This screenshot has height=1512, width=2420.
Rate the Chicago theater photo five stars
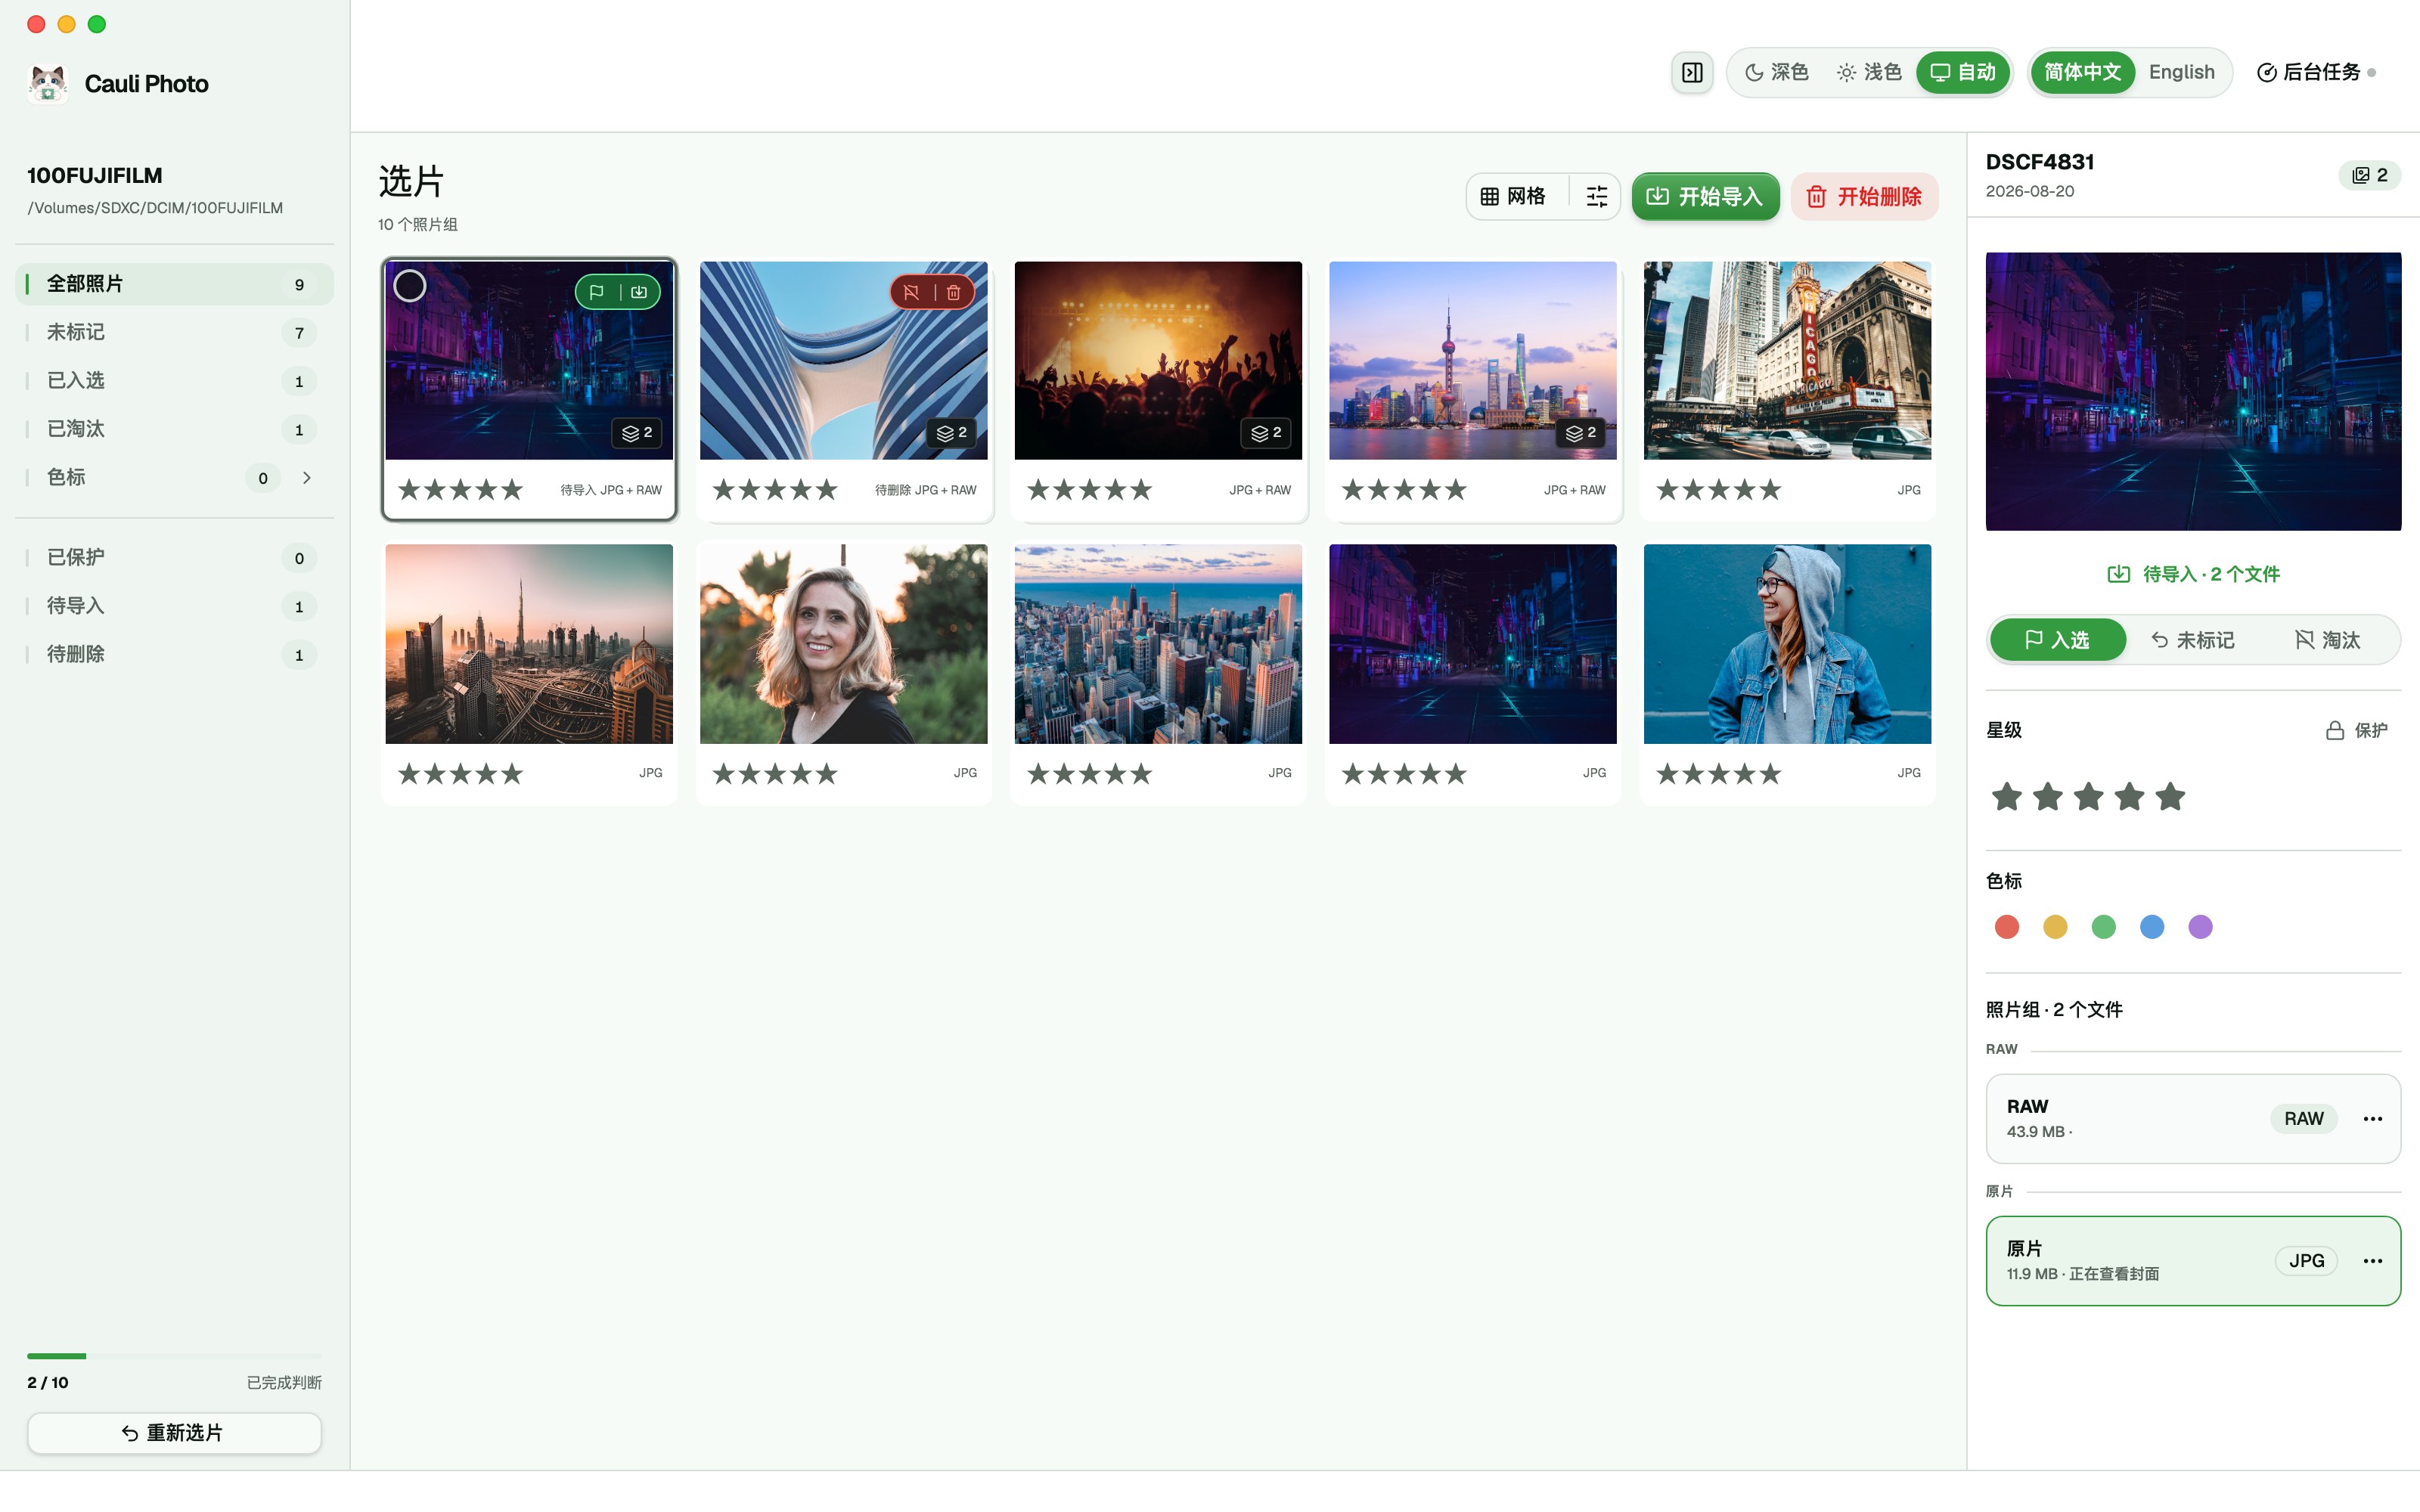[1770, 490]
